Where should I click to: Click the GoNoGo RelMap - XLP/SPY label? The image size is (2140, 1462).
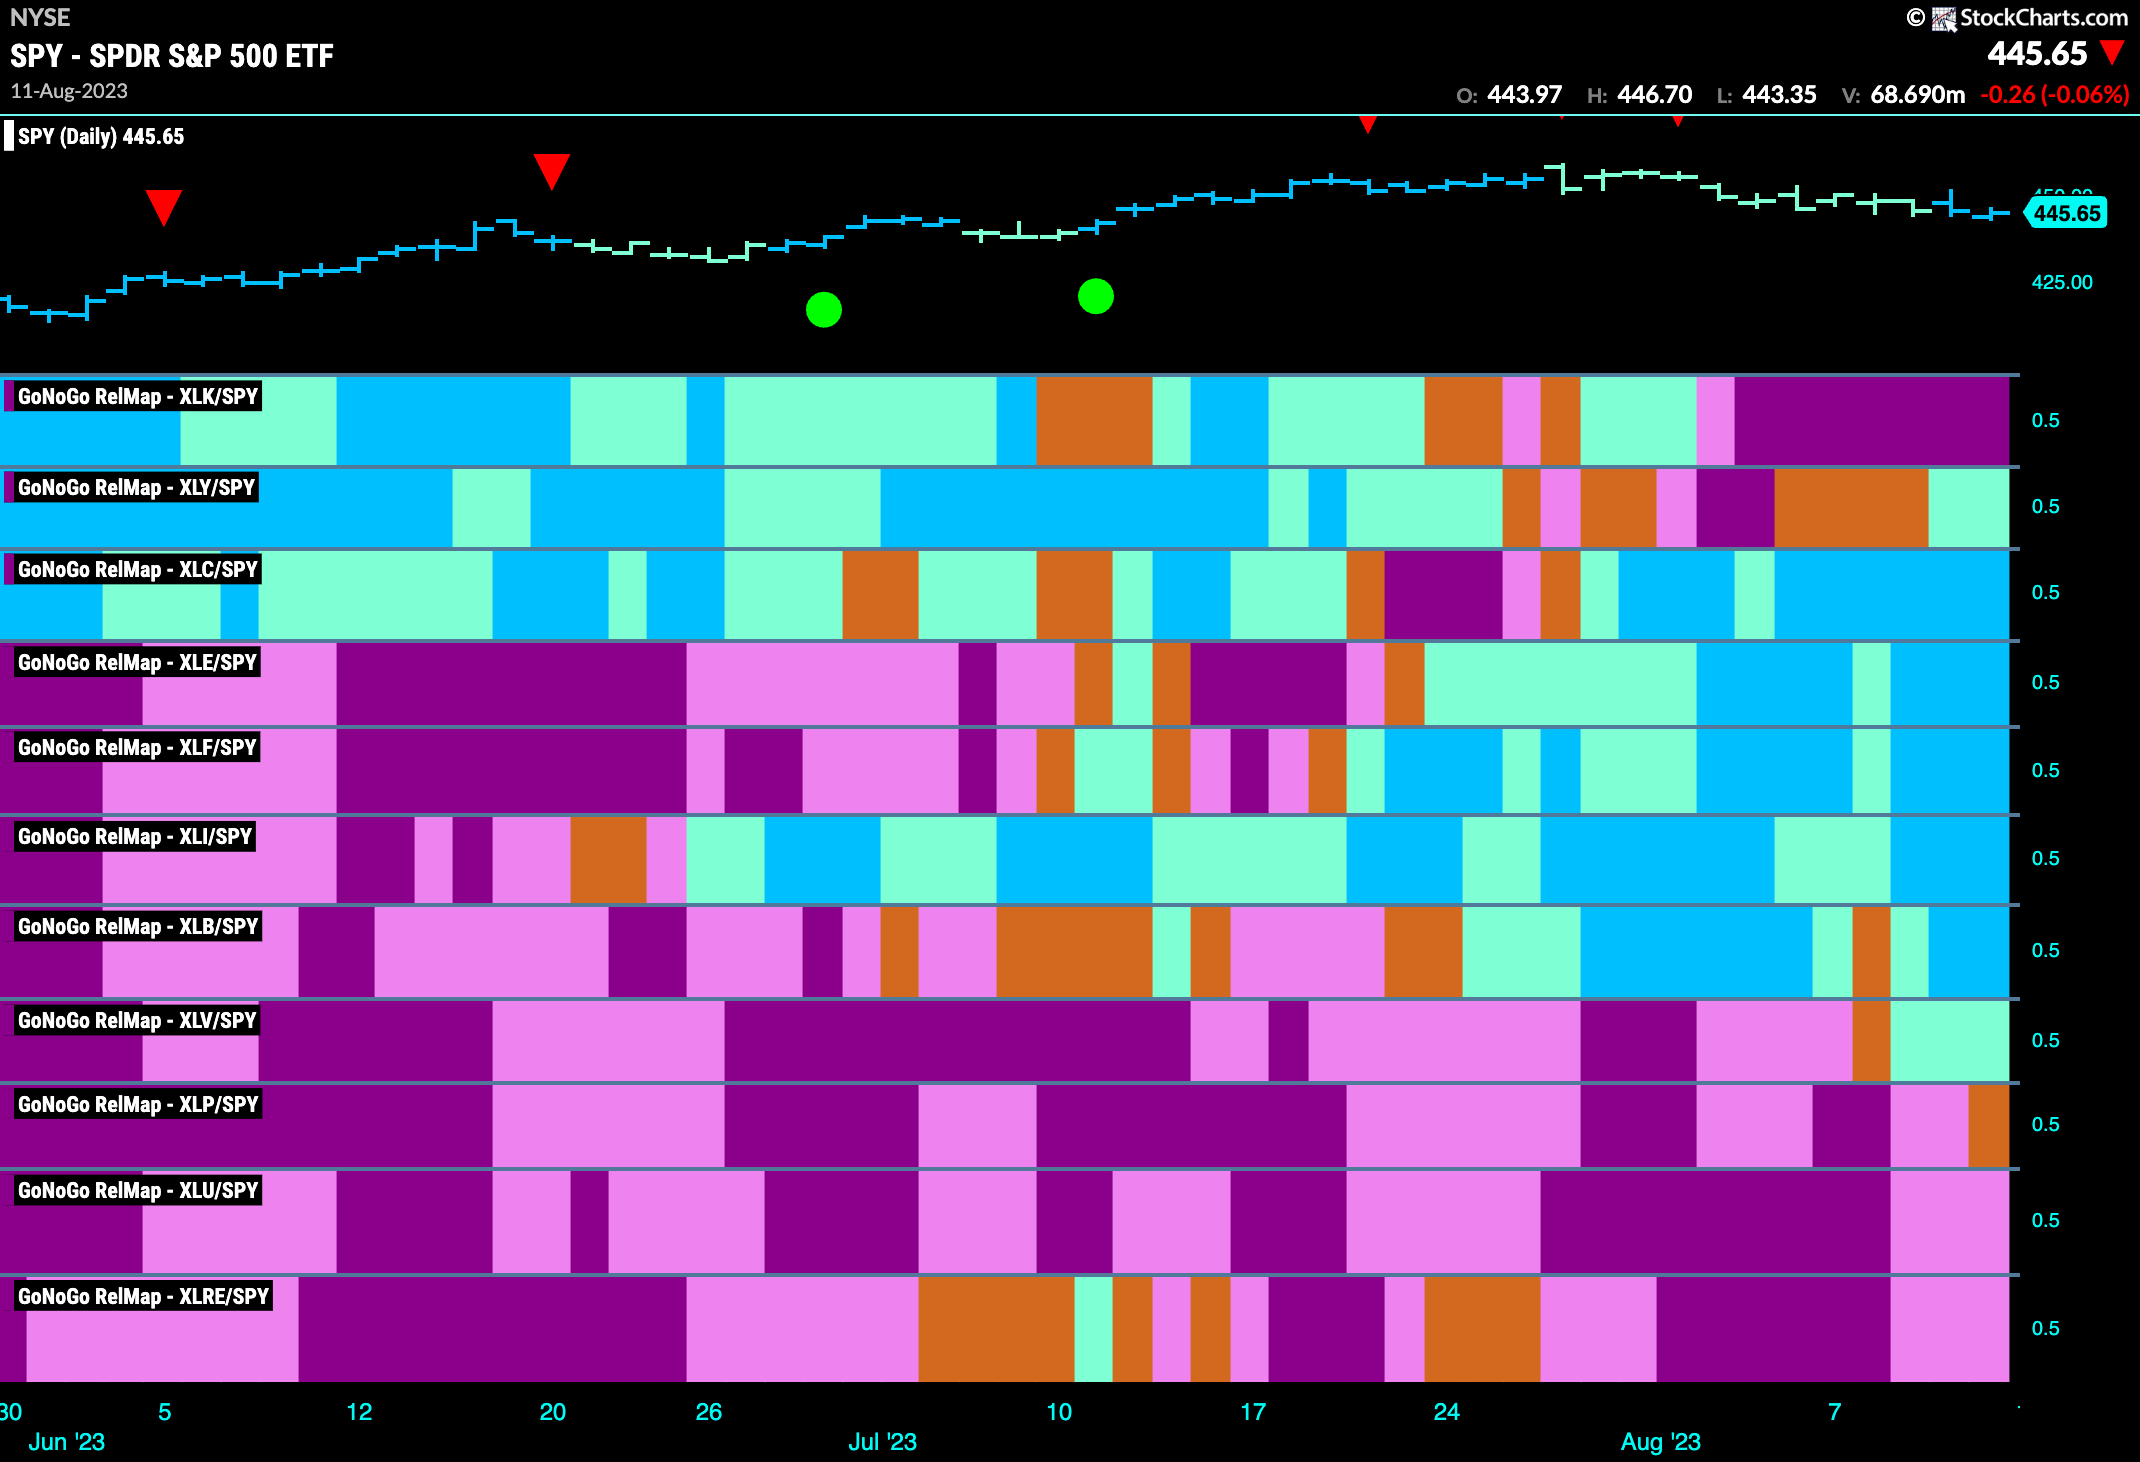[x=138, y=1104]
